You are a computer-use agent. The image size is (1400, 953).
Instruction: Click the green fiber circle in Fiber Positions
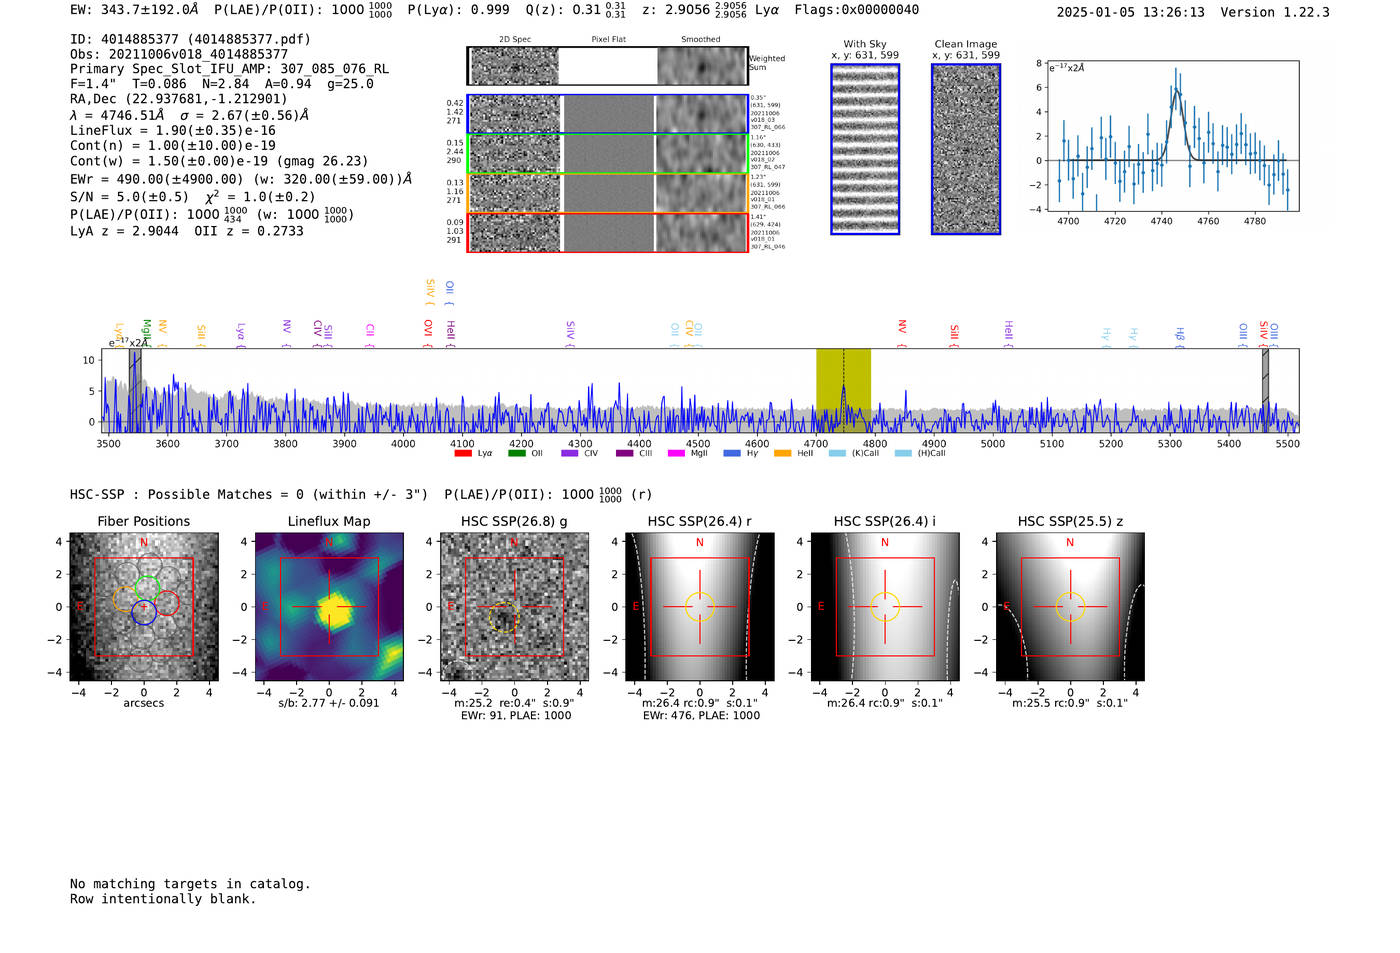point(148,588)
